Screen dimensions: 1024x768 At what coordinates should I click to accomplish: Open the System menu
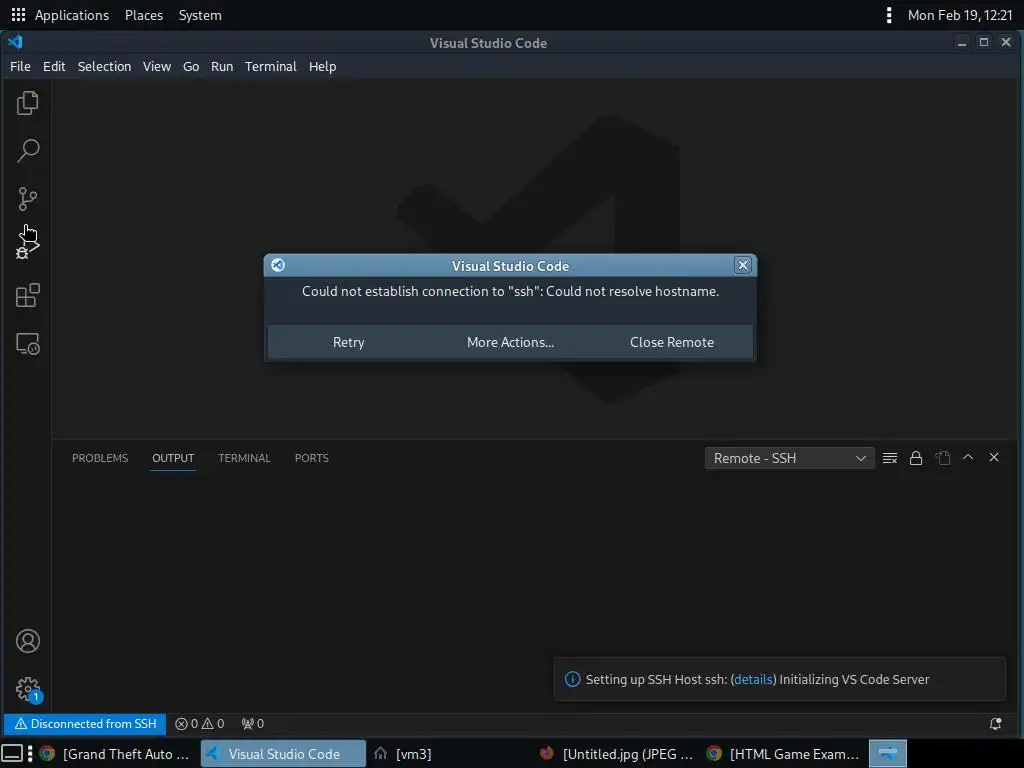coord(200,15)
